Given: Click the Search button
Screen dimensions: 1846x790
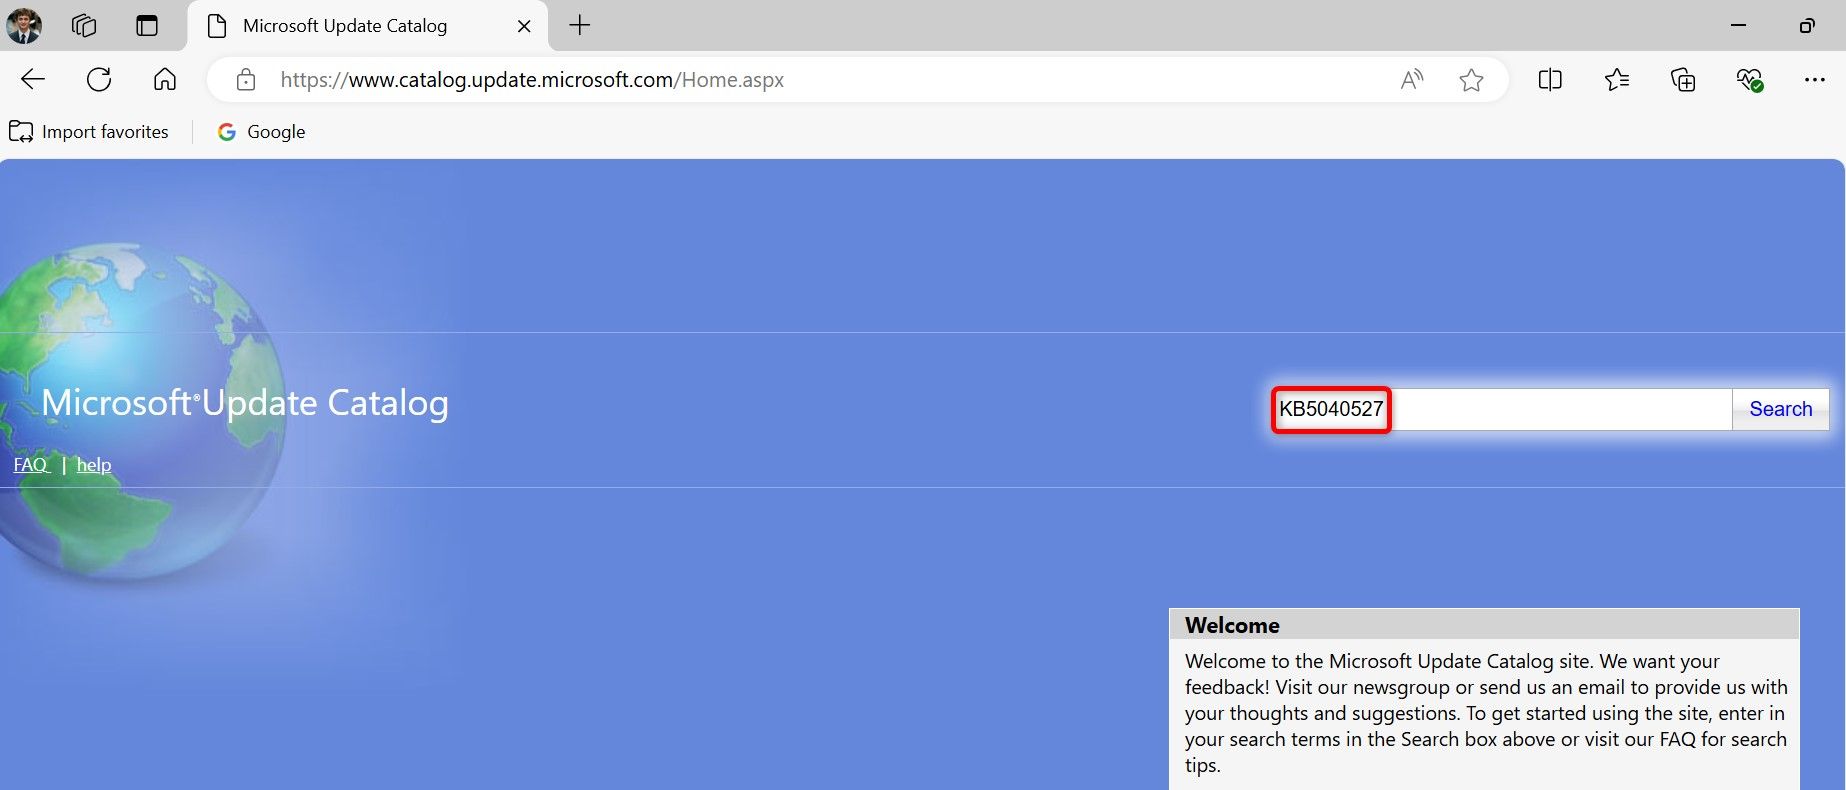Looking at the screenshot, I should tap(1781, 409).
